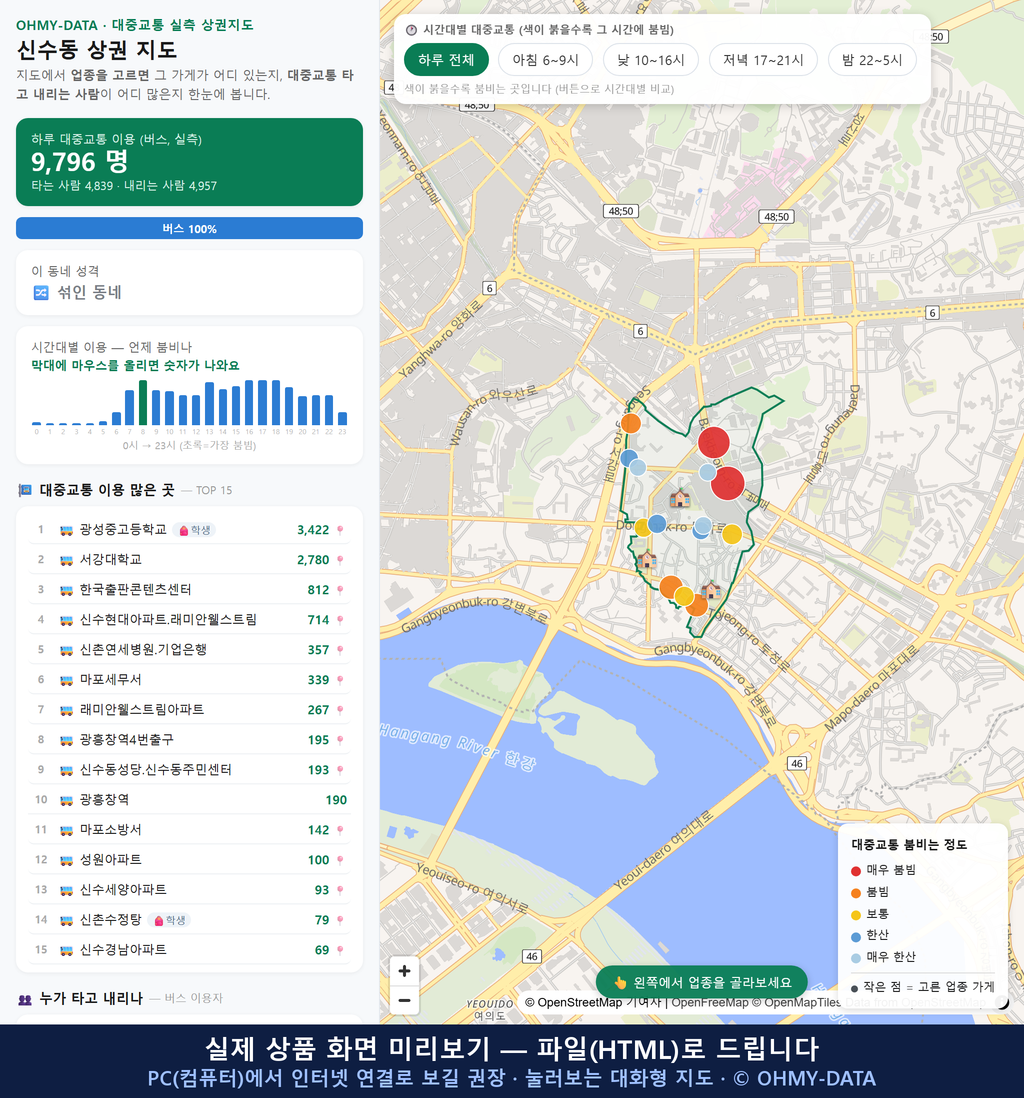Viewport: 1024px width, 1098px height.
Task: Click the people icon beside 누가 타고 내리나
Action: pyautogui.click(x=25, y=999)
